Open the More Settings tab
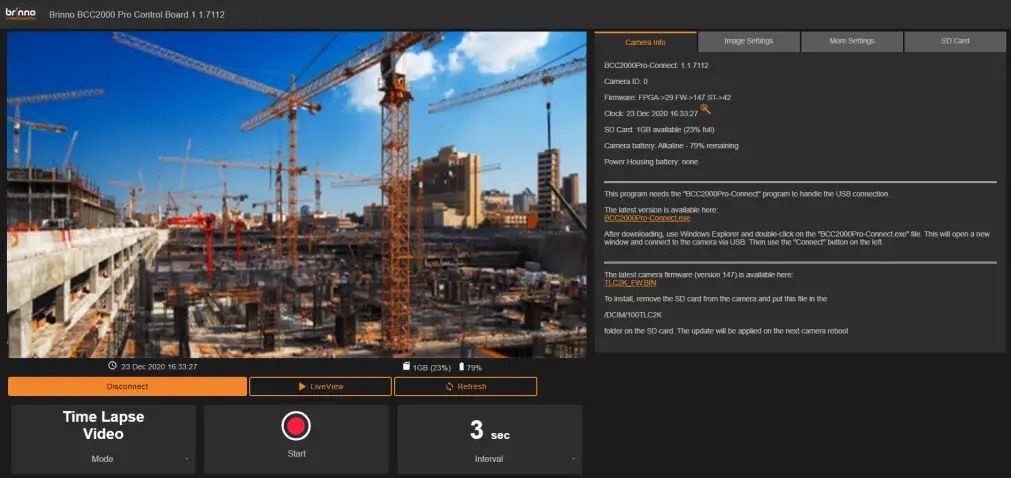The width and height of the screenshot is (1011, 478). [x=852, y=41]
